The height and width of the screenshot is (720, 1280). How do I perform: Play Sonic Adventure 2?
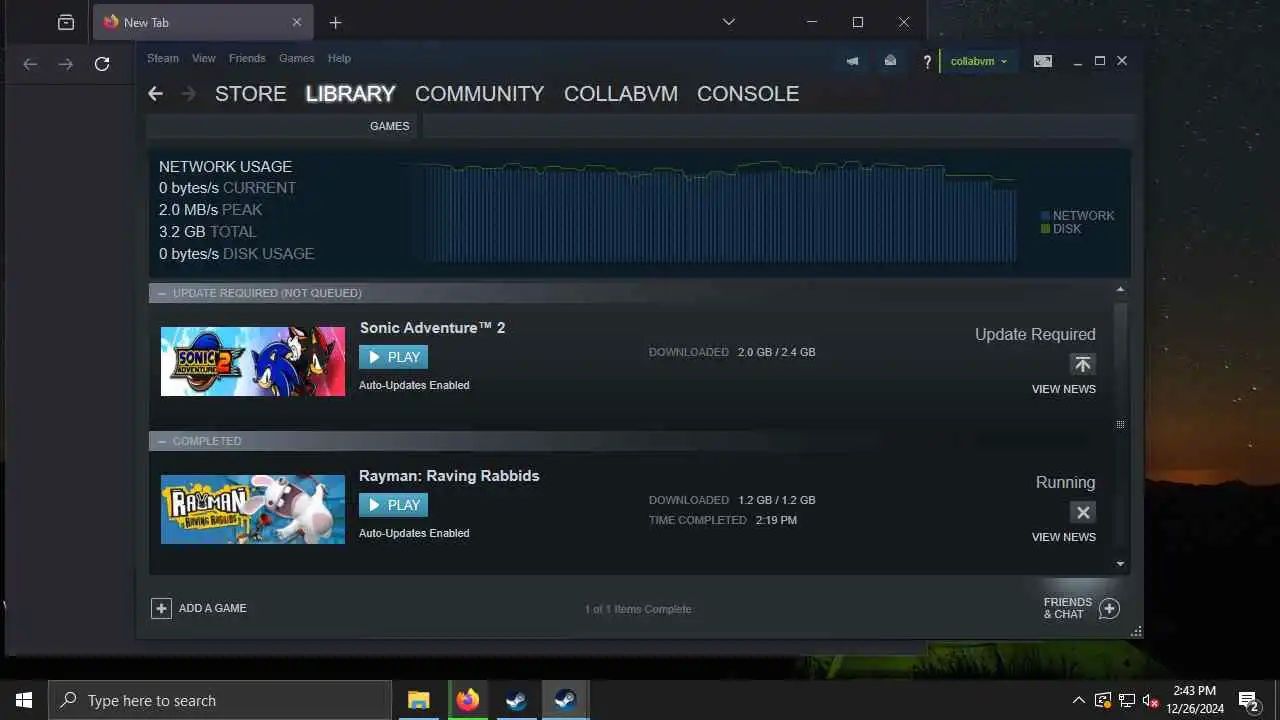coord(393,357)
